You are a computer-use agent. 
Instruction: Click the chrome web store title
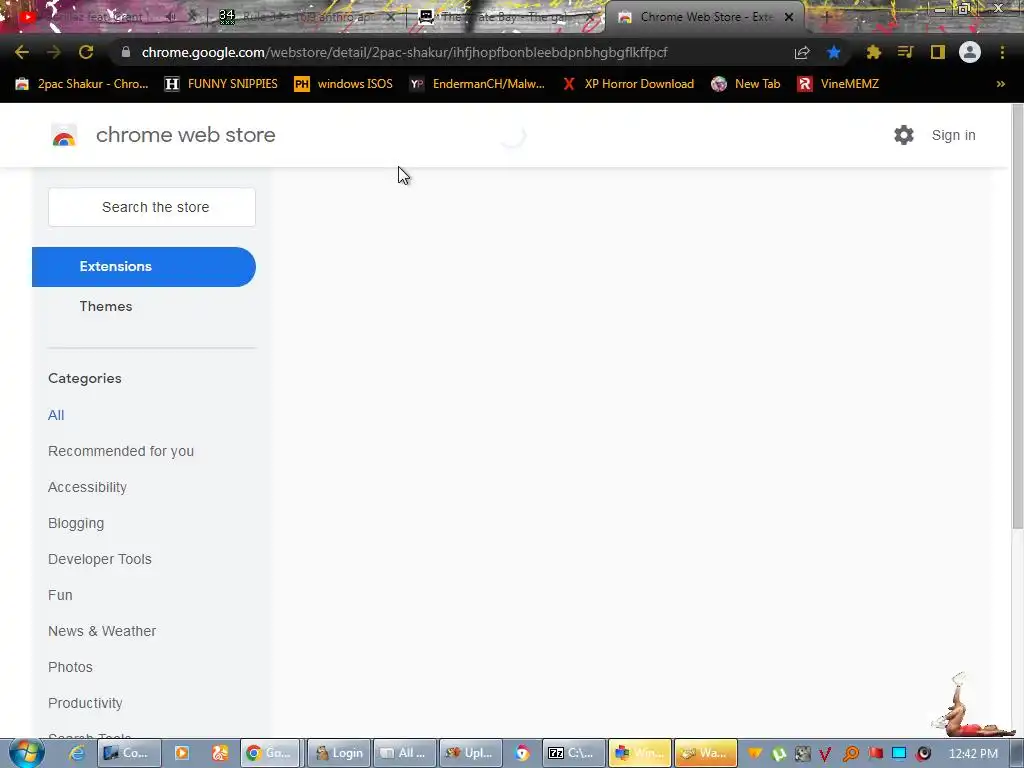click(185, 135)
